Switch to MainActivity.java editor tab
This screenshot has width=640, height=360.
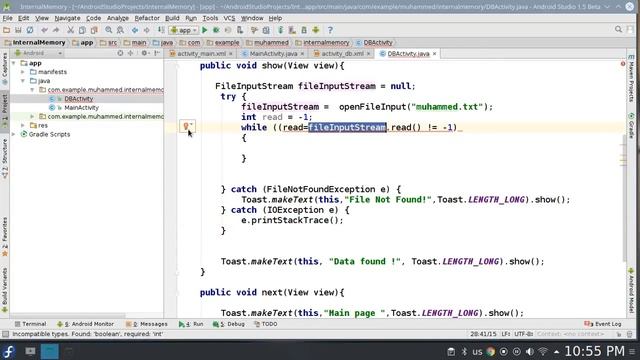coord(273,54)
